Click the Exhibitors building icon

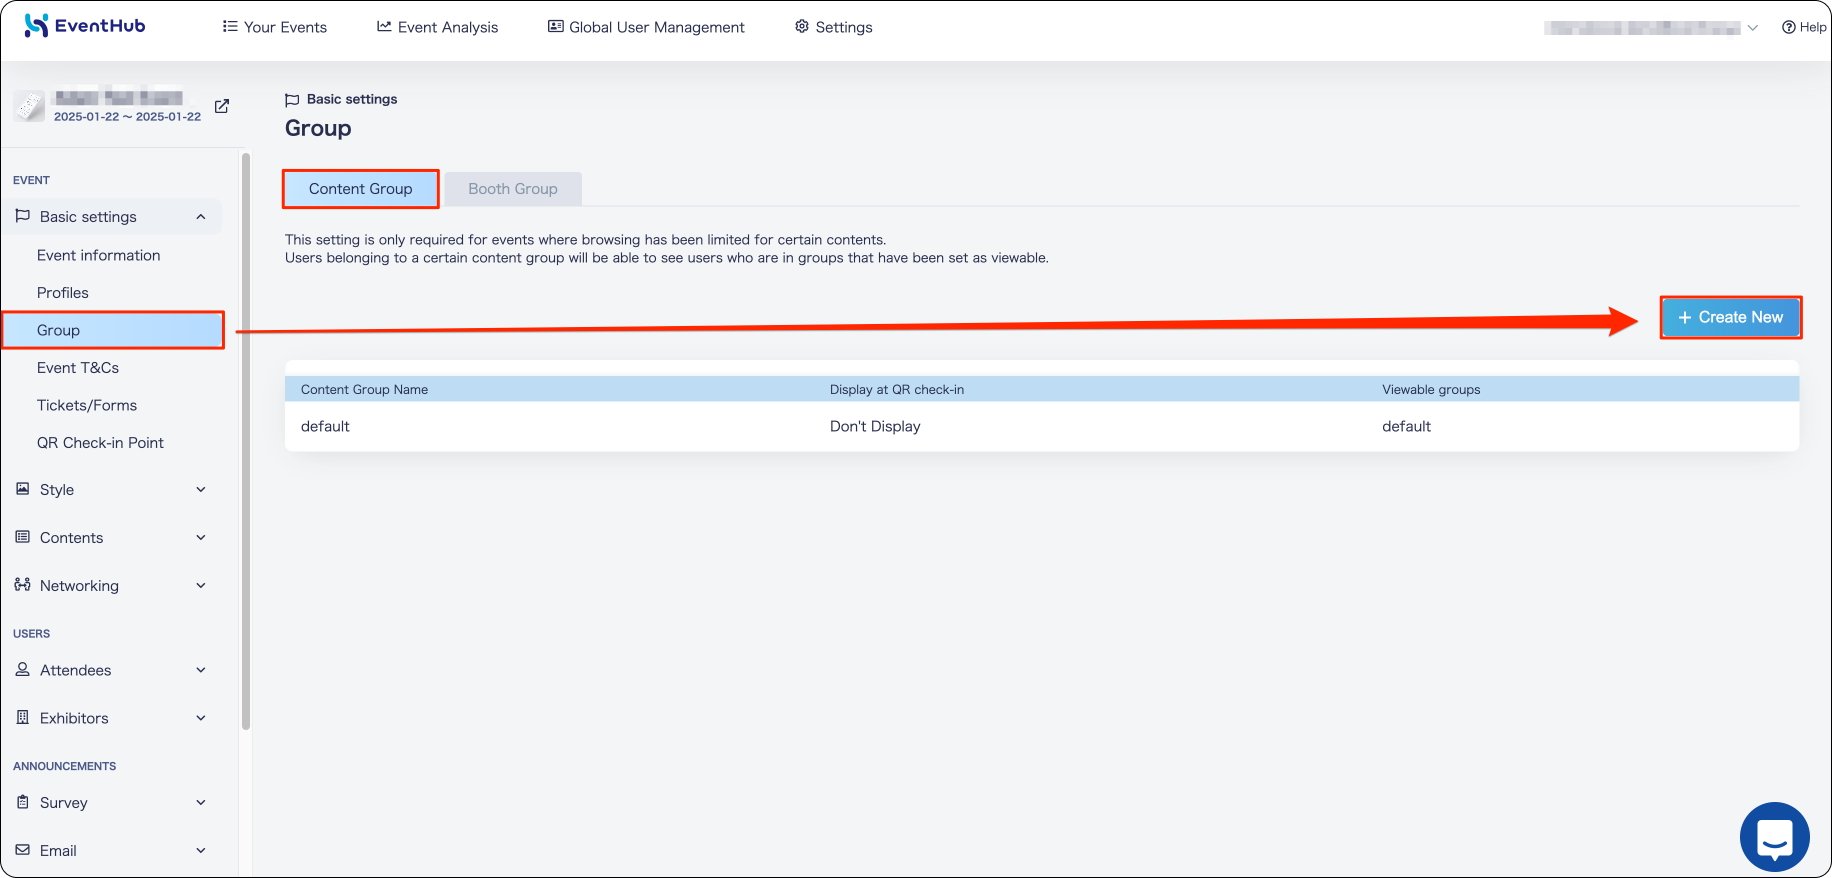click(x=23, y=717)
